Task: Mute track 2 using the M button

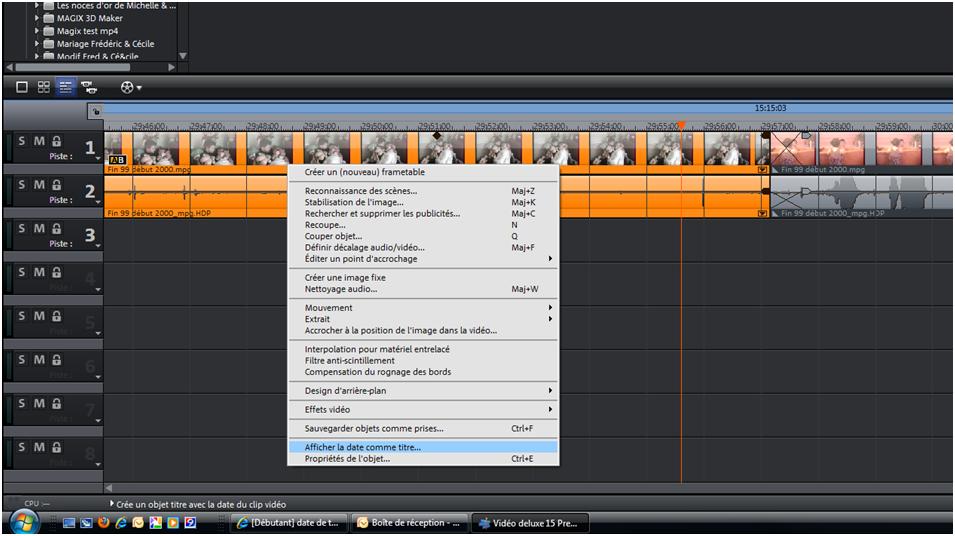Action: pos(39,185)
